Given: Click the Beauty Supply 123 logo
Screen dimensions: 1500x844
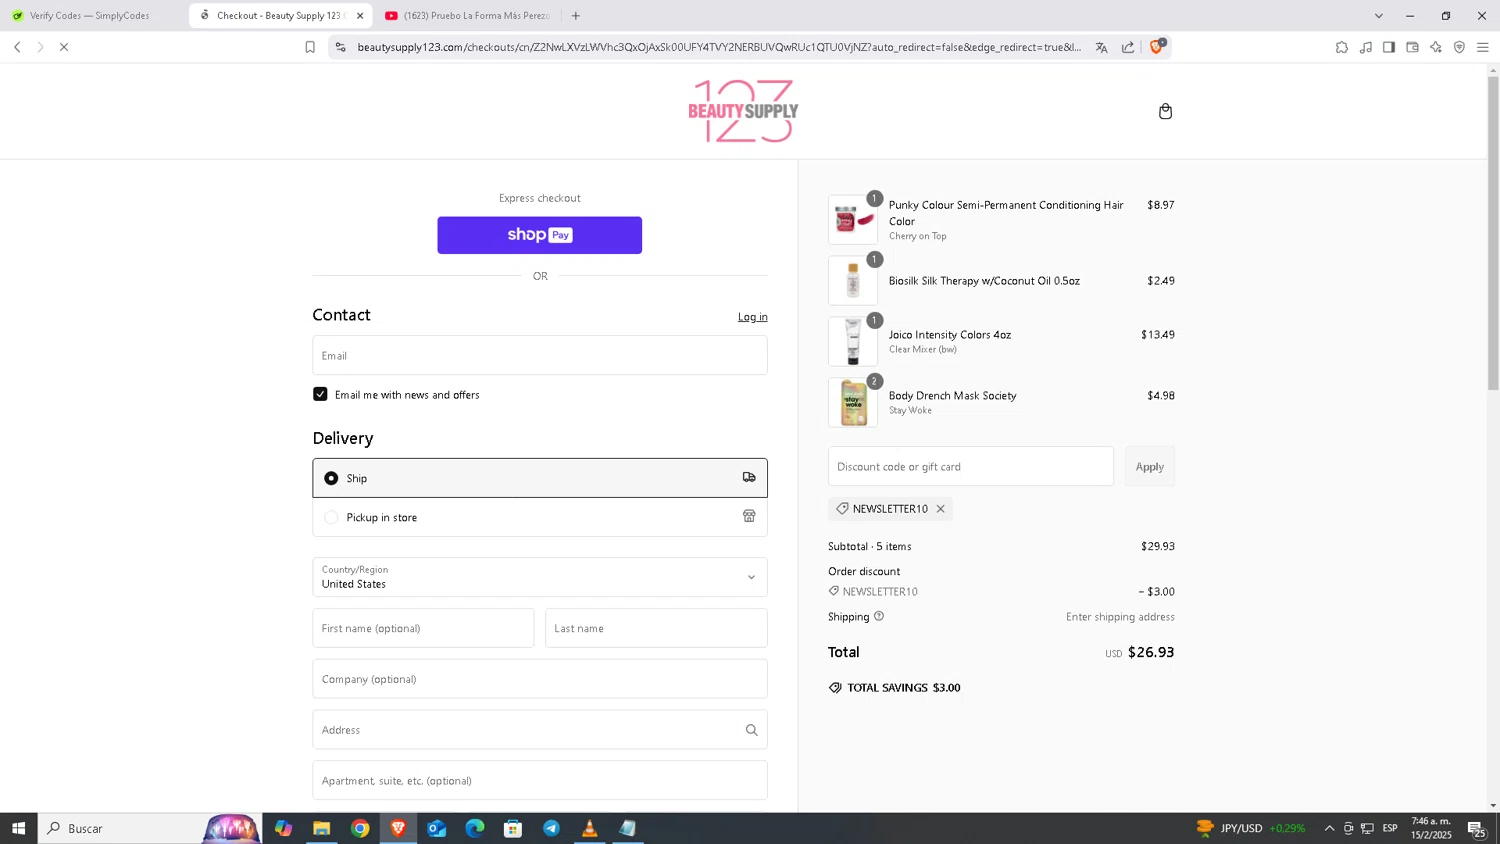Looking at the screenshot, I should pyautogui.click(x=743, y=111).
